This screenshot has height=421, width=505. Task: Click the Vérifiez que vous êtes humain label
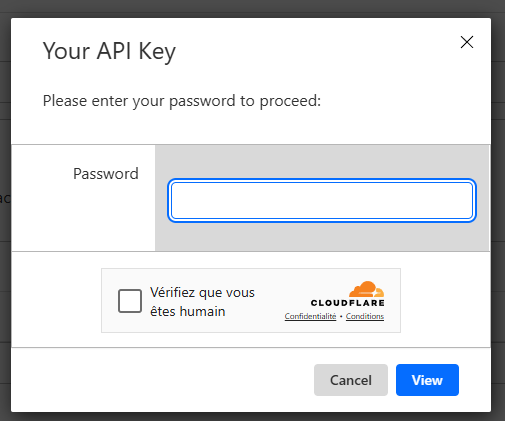(202, 302)
